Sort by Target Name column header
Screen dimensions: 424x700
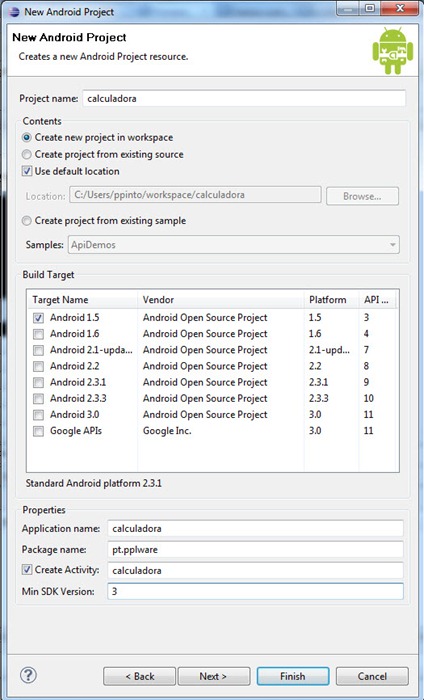(82, 300)
